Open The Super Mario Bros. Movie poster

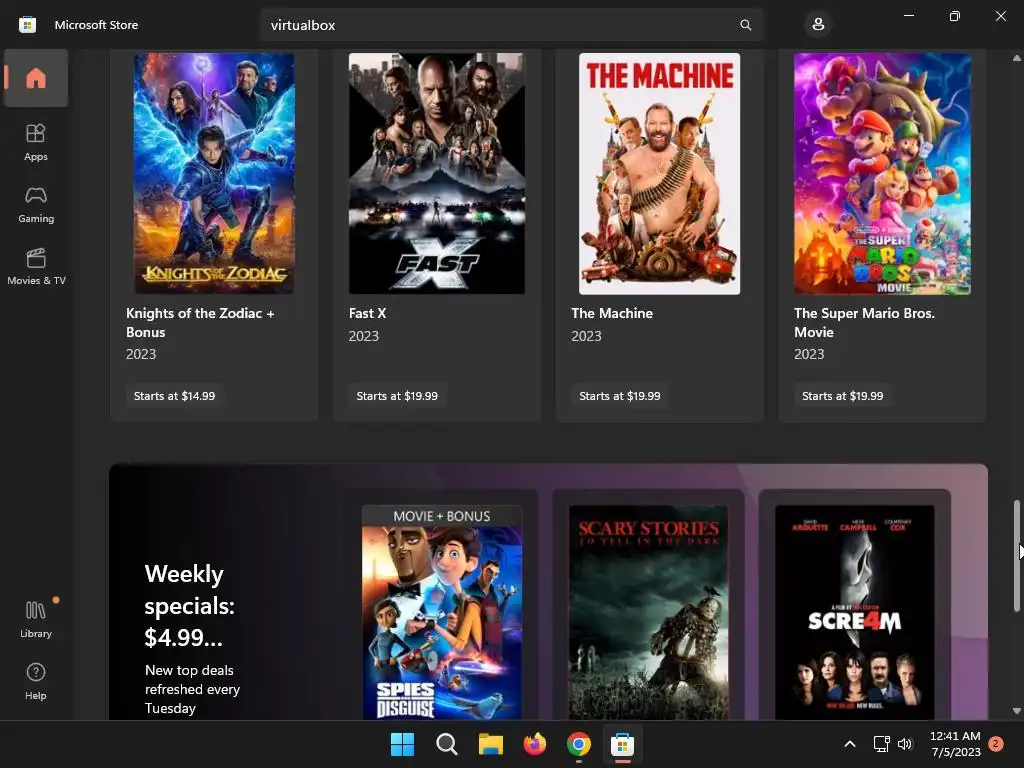pos(882,173)
